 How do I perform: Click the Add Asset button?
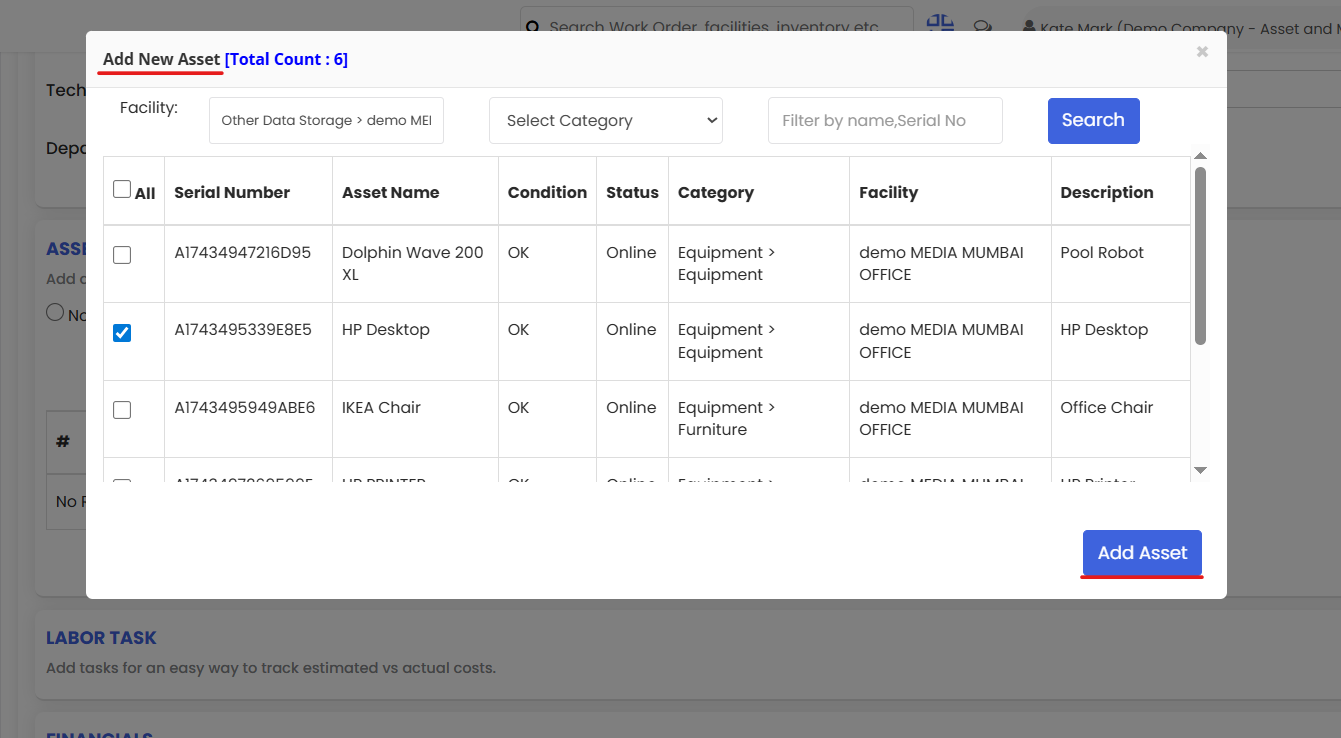1142,553
